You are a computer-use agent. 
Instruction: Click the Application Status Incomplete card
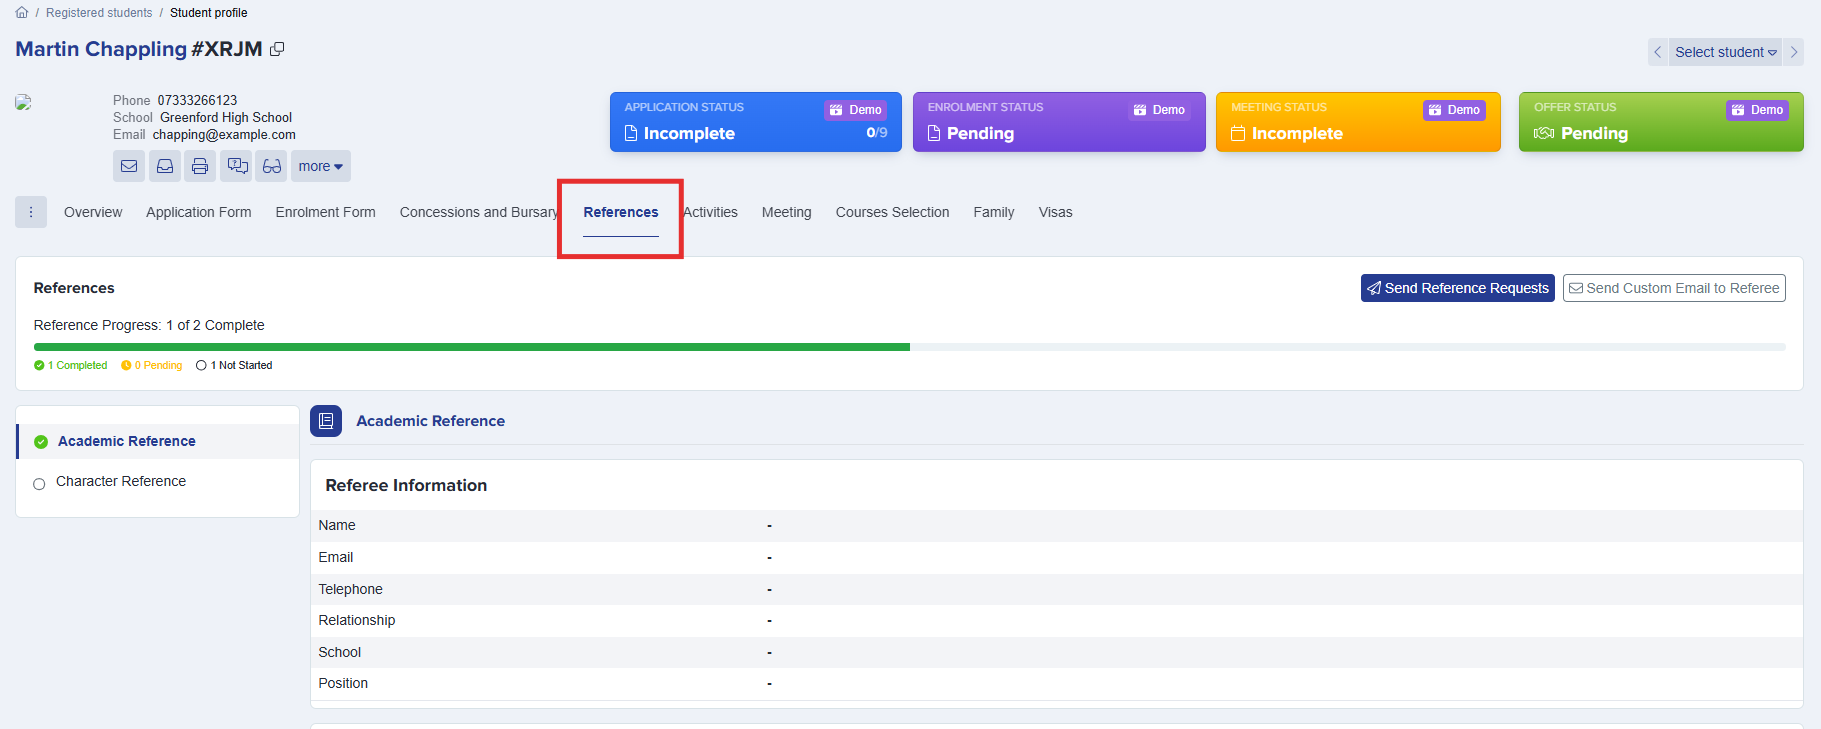tap(756, 122)
